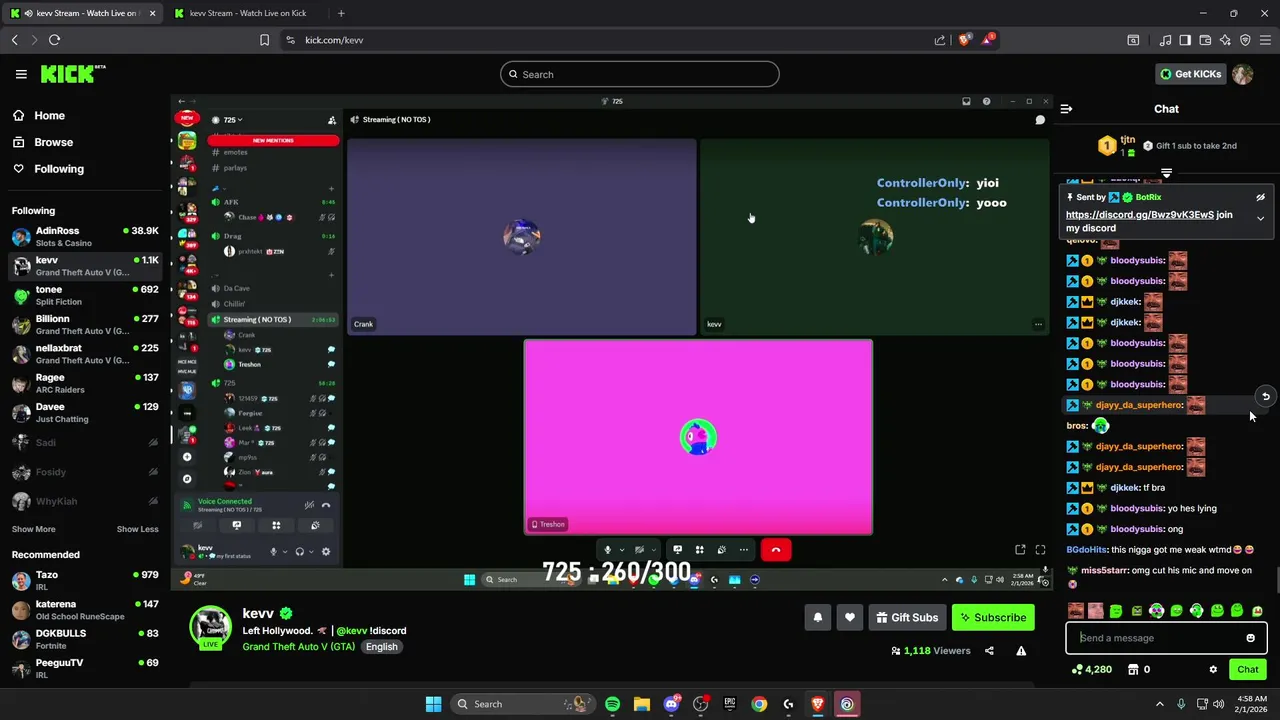Image resolution: width=1280 pixels, height=720 pixels.
Task: Open AdinRoss channel in Following list
Action: click(85, 236)
